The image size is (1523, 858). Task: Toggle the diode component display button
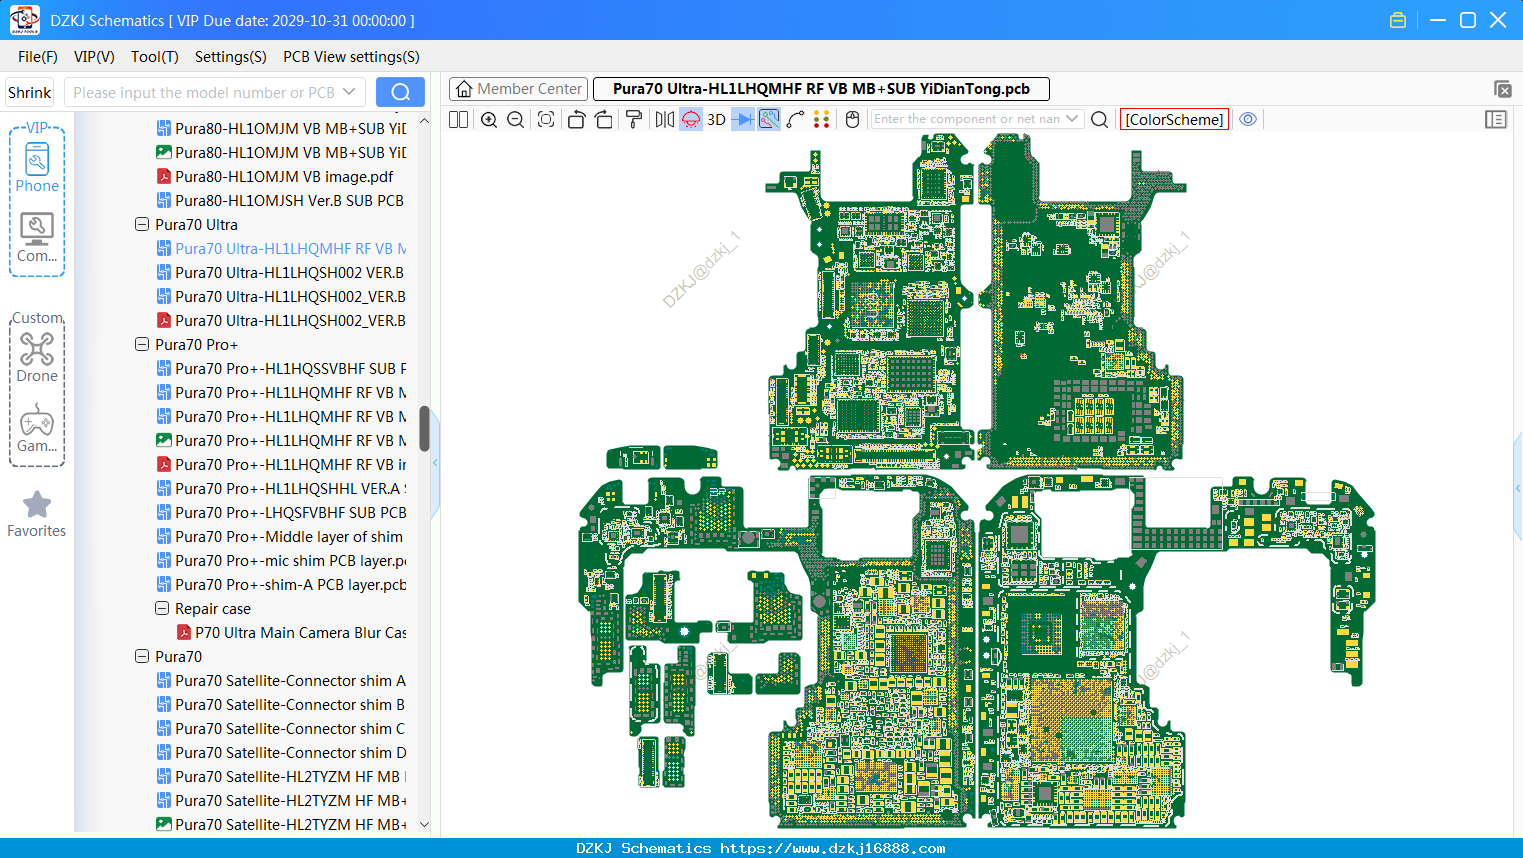(x=743, y=119)
